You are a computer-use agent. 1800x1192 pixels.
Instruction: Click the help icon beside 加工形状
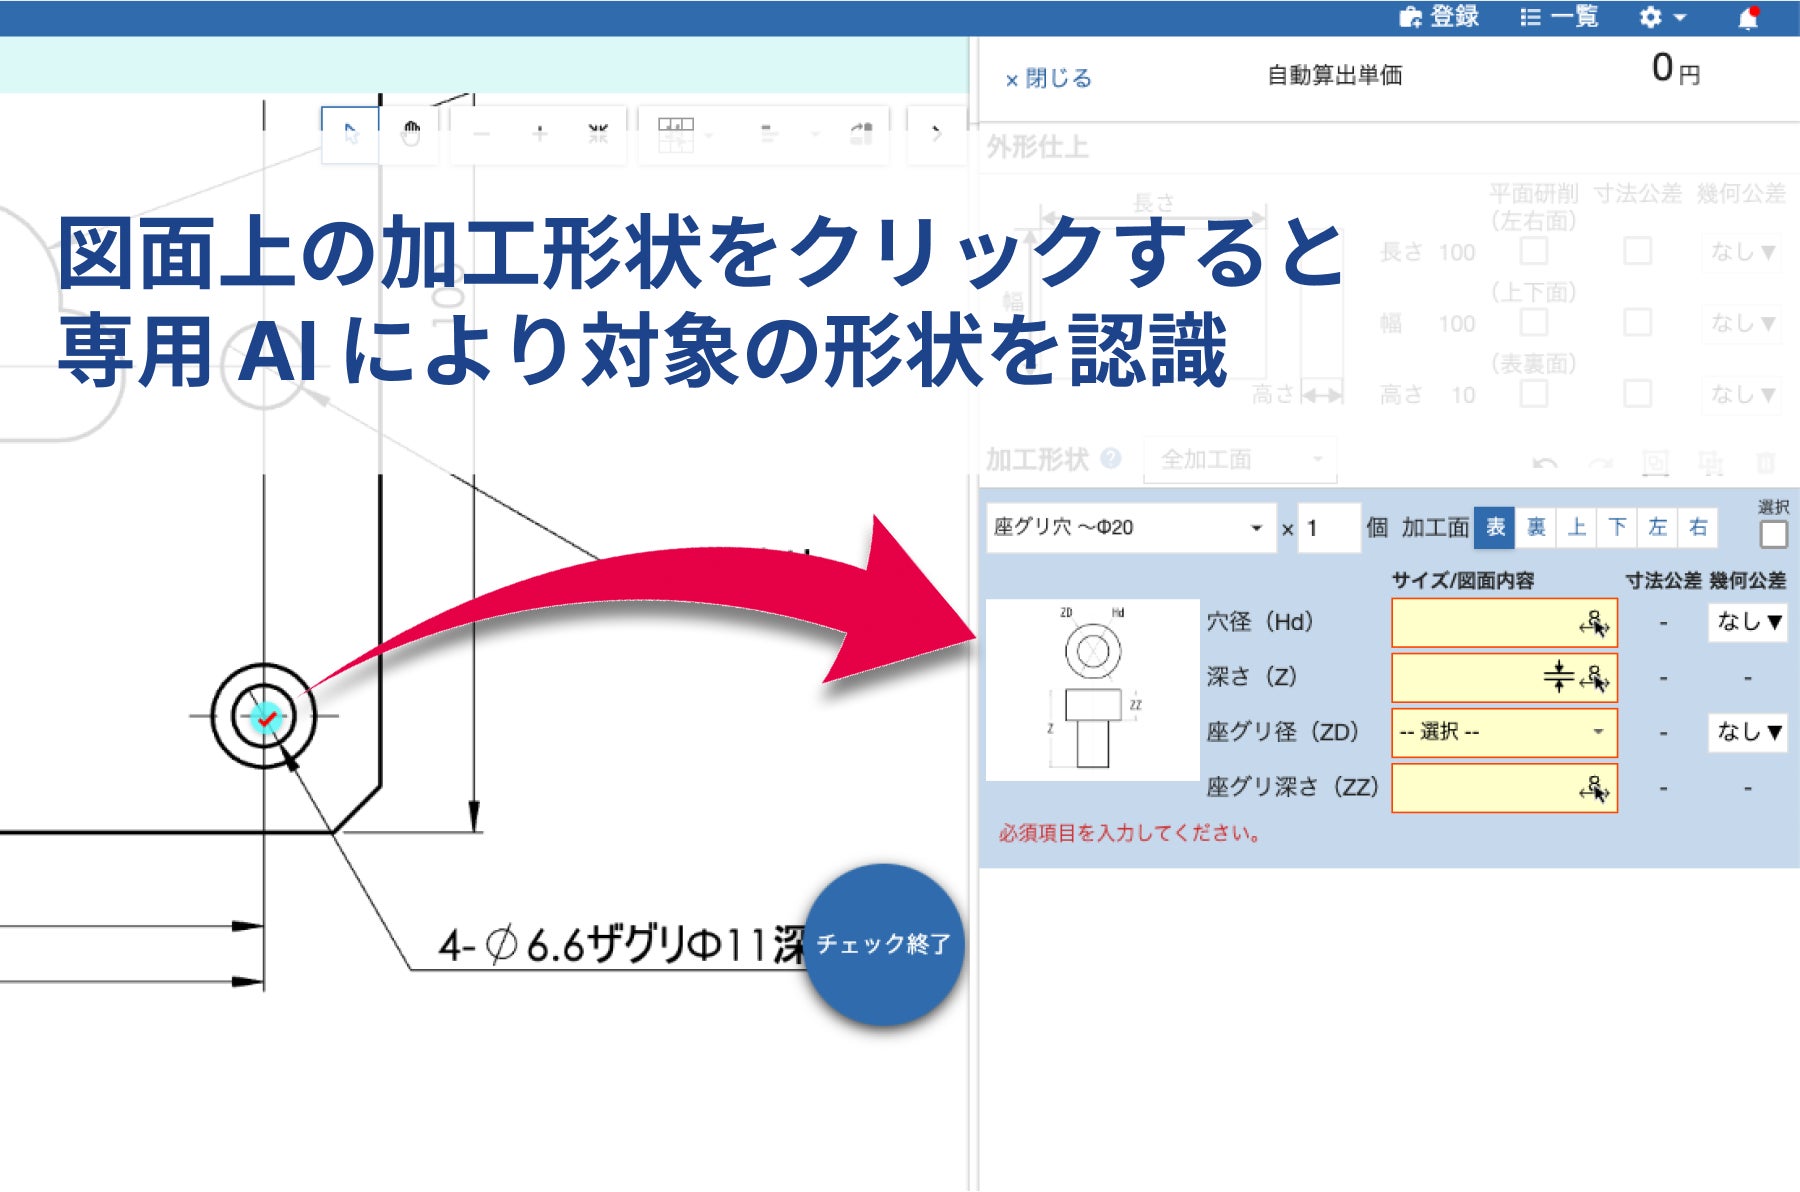point(1110,458)
